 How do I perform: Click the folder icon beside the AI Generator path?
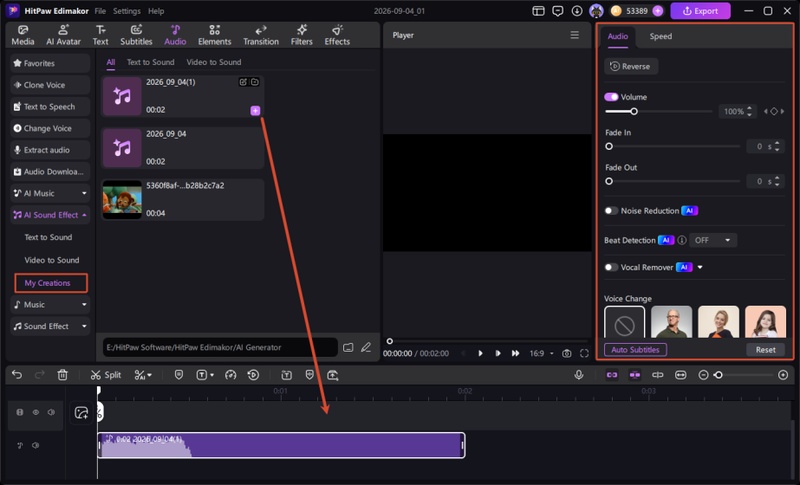(x=348, y=347)
